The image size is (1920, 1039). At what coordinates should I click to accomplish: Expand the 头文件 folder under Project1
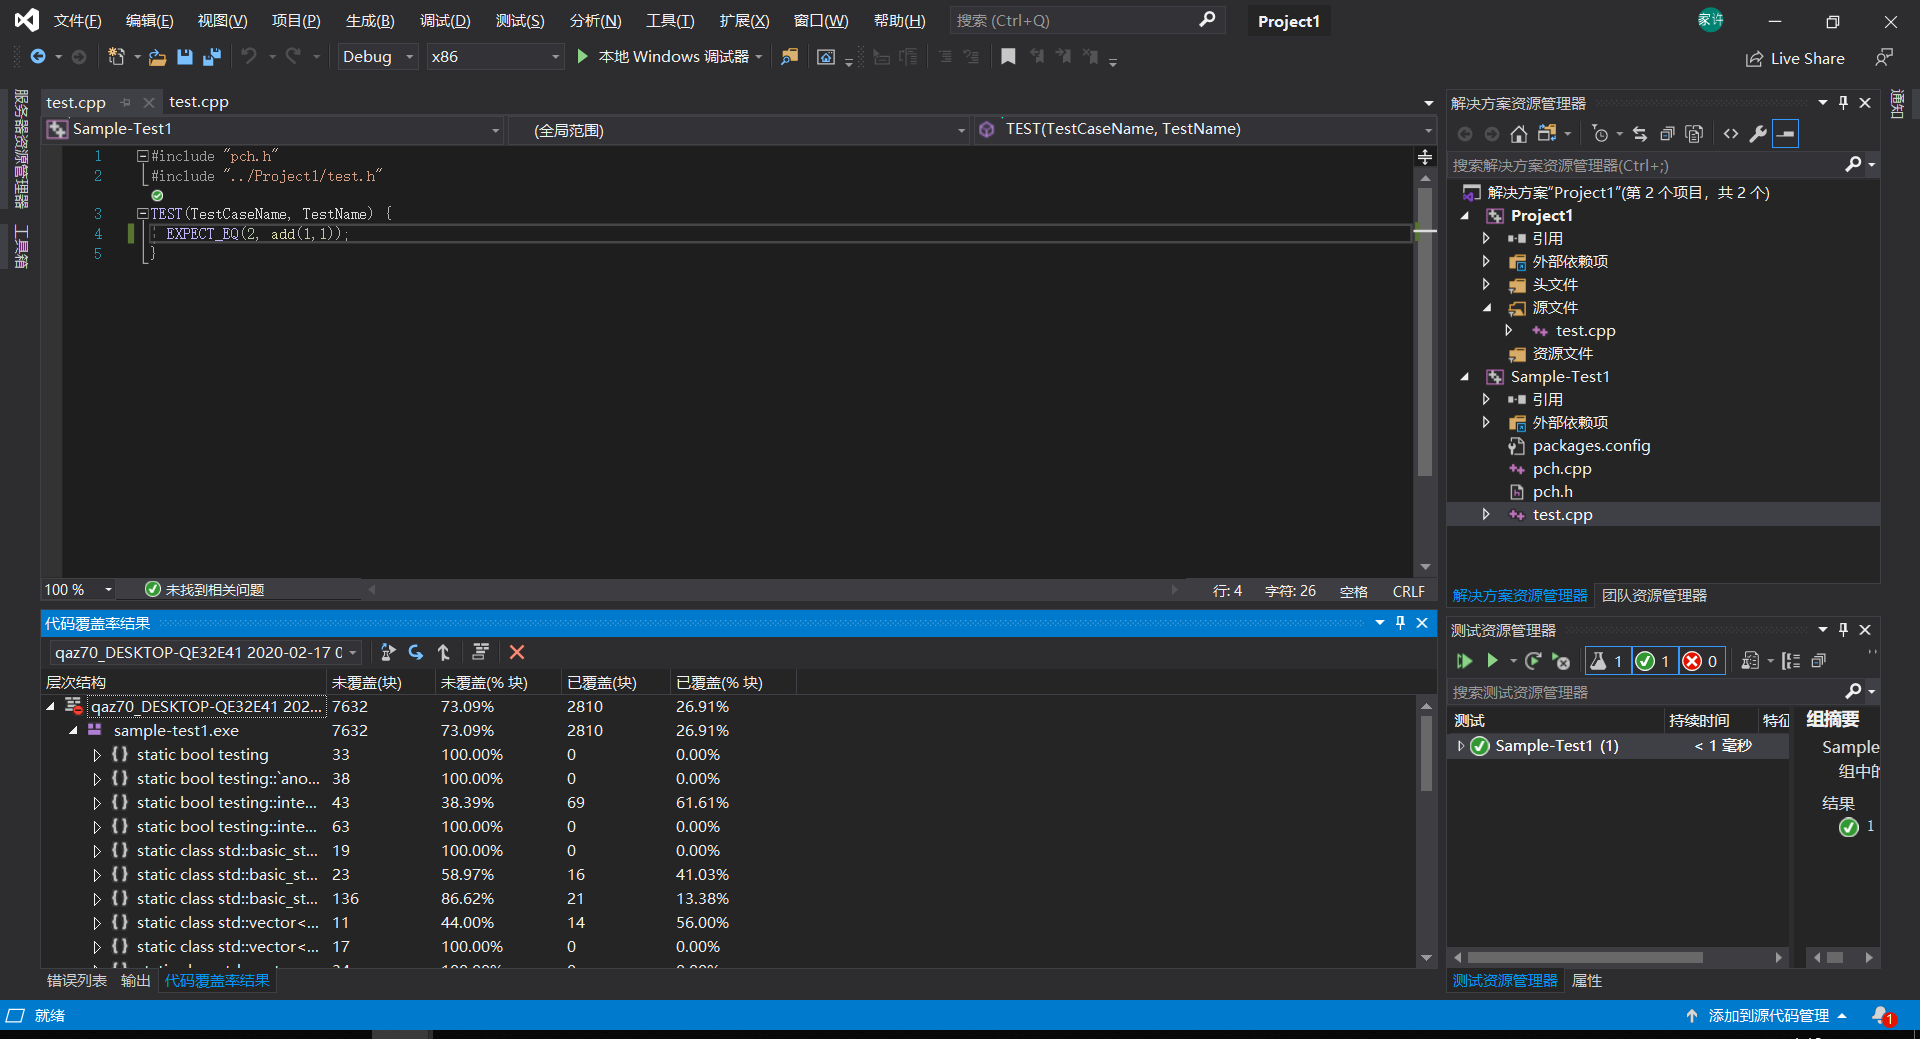[1486, 285]
